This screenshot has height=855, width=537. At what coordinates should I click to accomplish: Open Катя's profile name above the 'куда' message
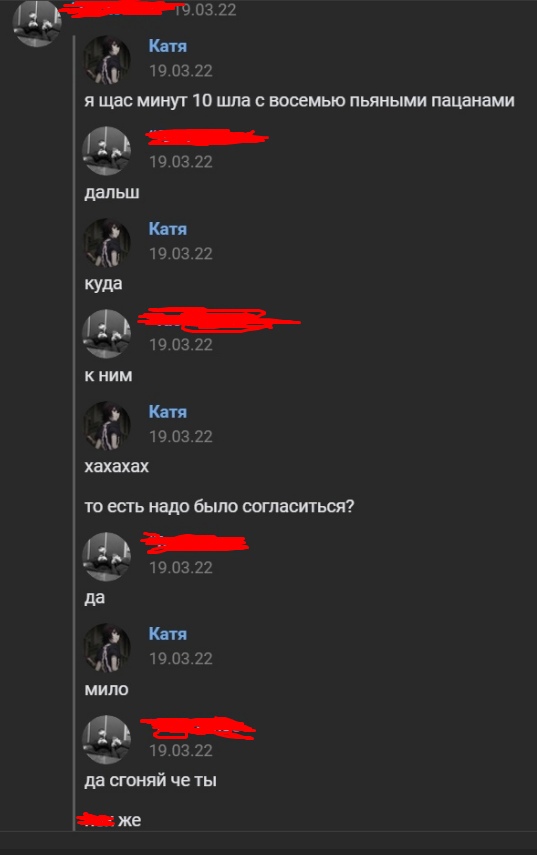[167, 229]
